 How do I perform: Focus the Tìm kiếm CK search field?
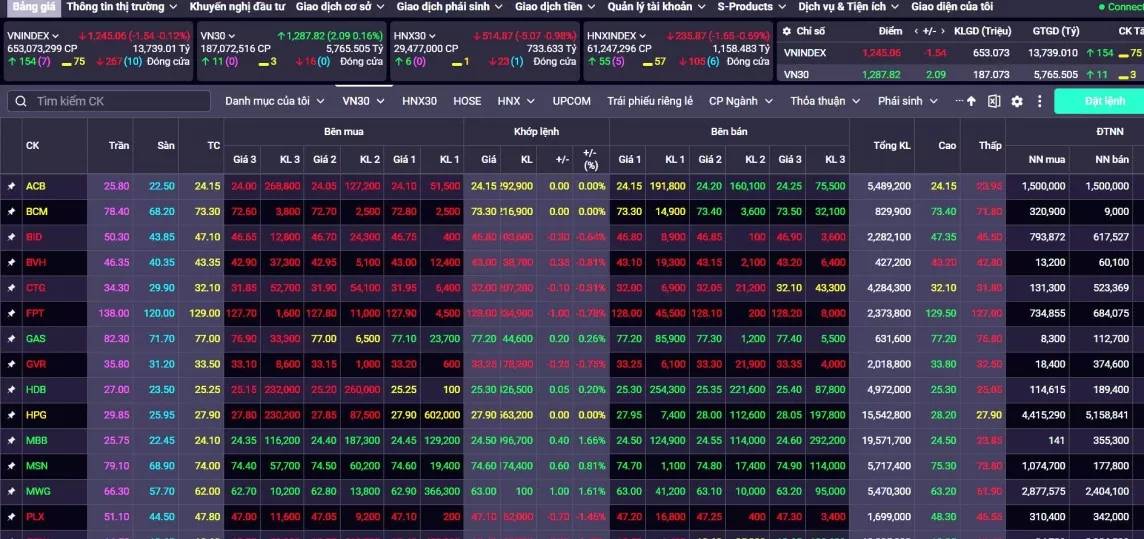click(109, 101)
